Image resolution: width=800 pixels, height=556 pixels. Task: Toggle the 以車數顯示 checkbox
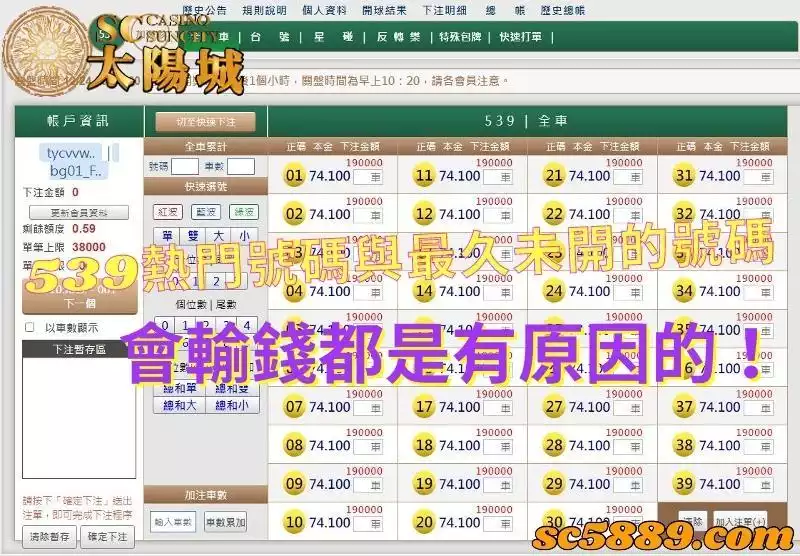click(x=30, y=327)
